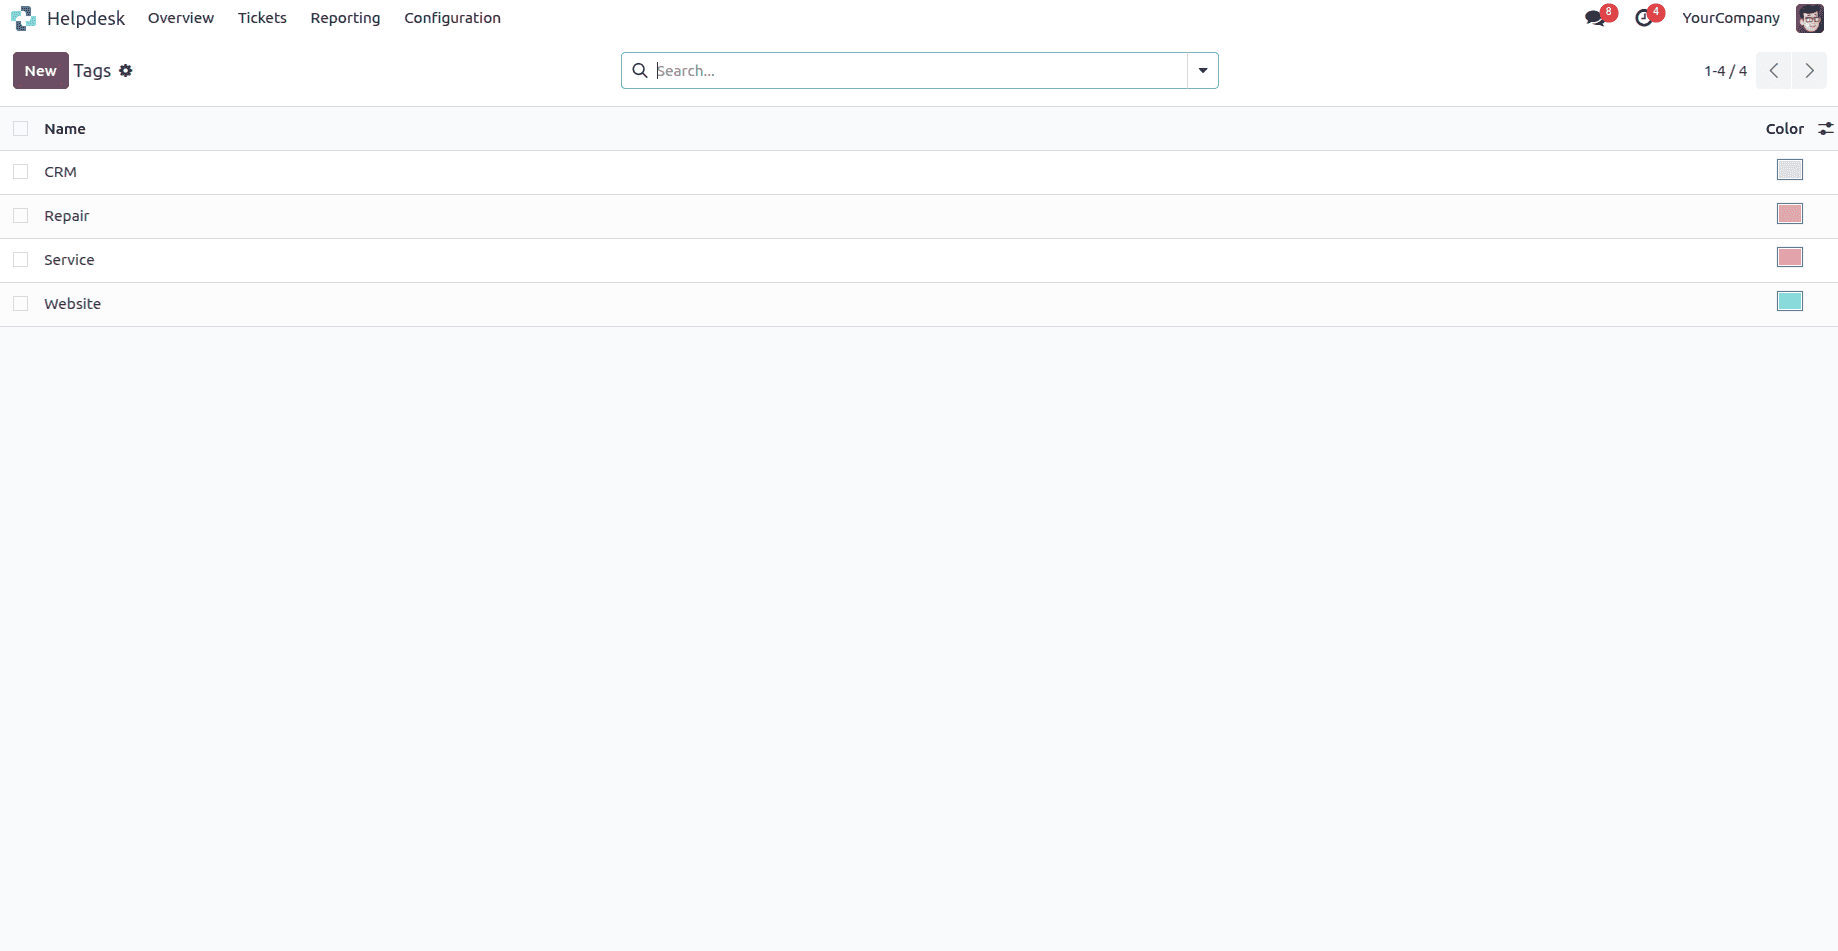Open the messages conversation icon
This screenshot has width=1838, height=951.
(x=1595, y=18)
